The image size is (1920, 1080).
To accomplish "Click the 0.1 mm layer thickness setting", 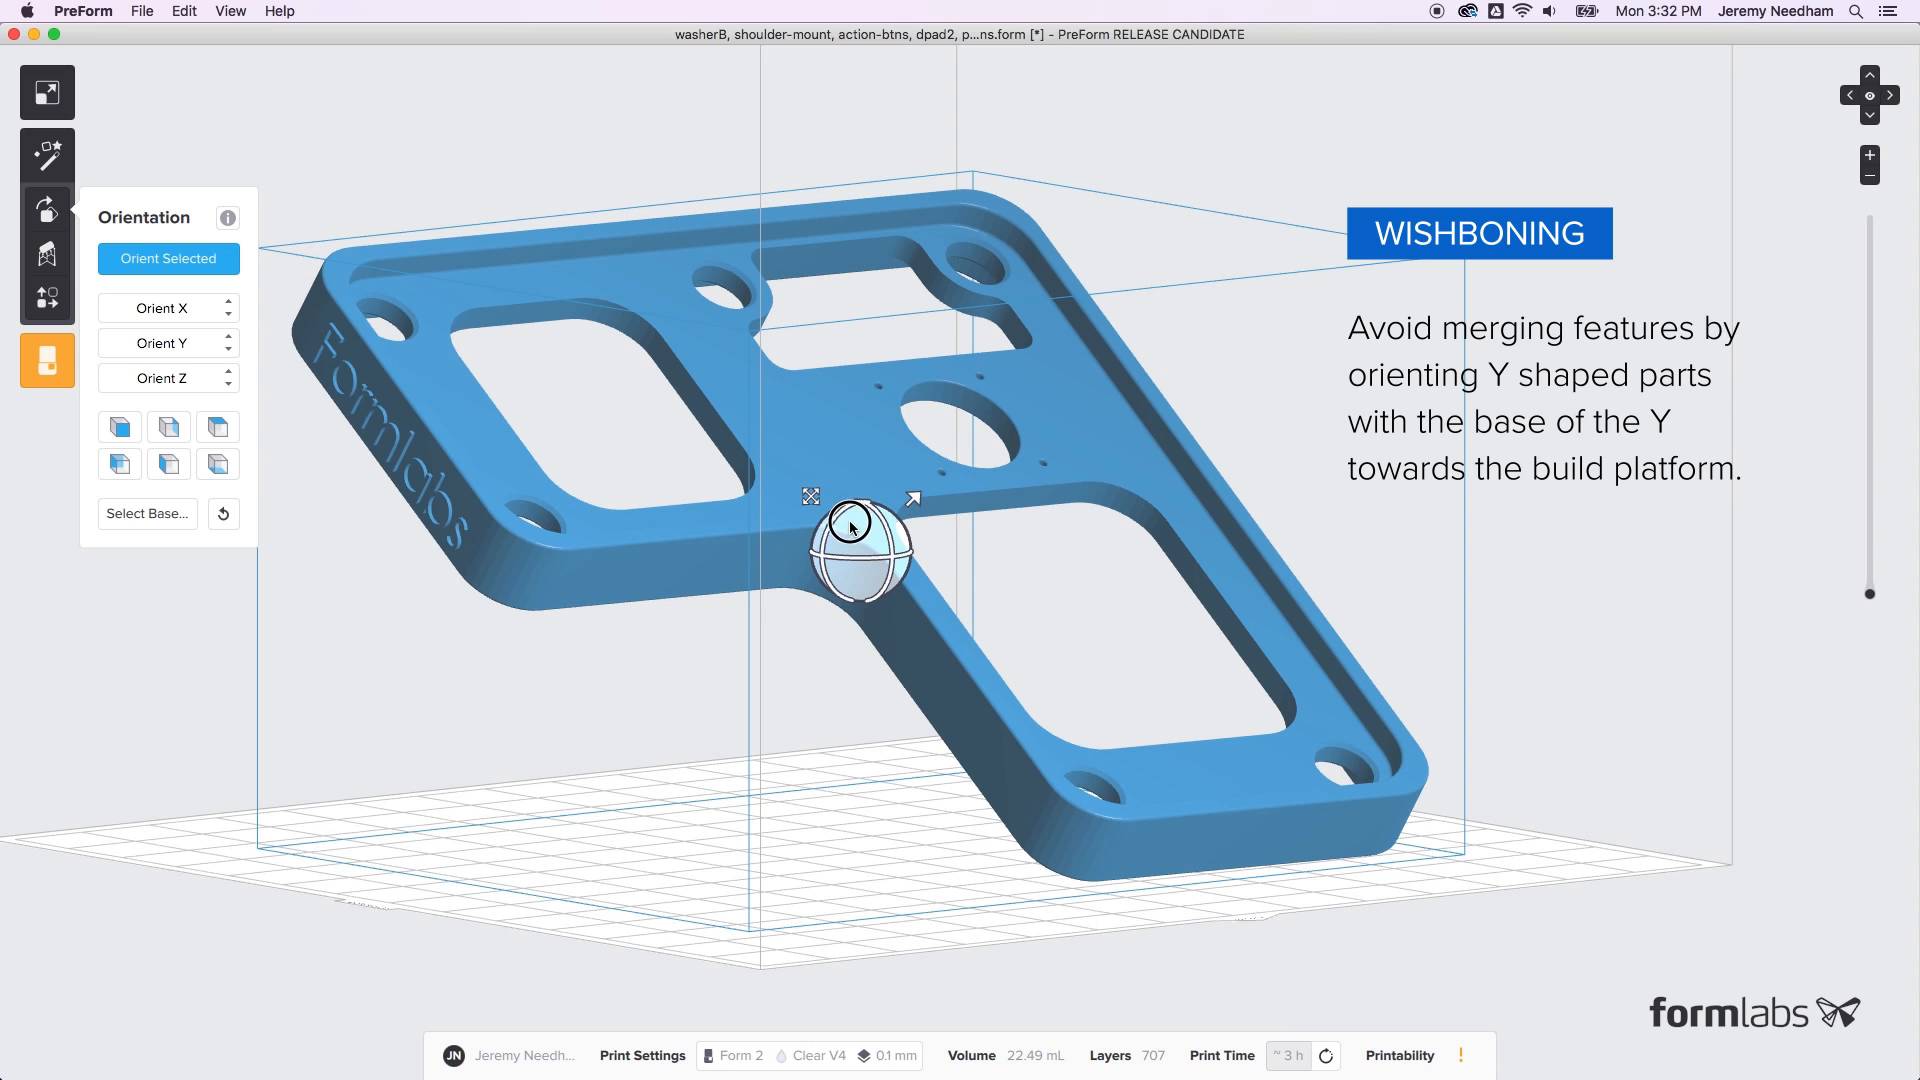I will (888, 1056).
